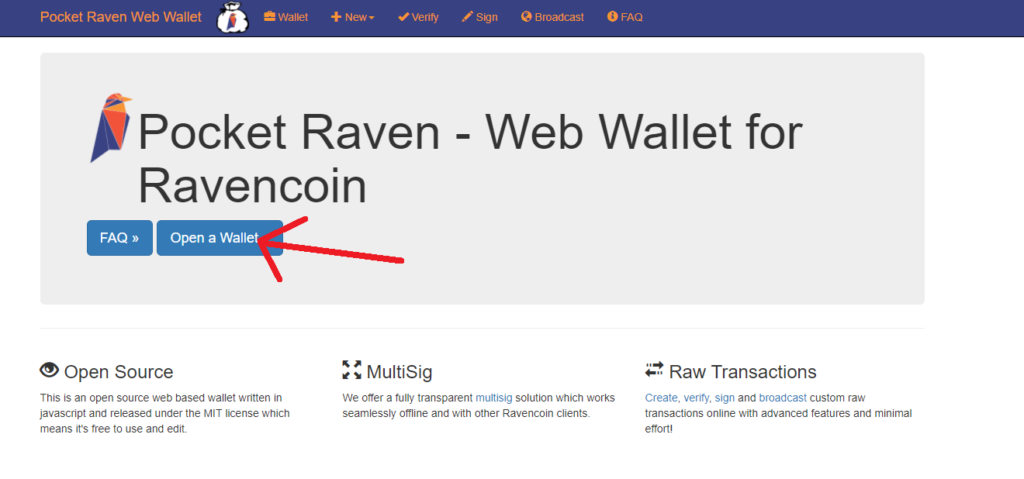Expand the New dropdown menu
This screenshot has height=479, width=1024.
tap(353, 17)
